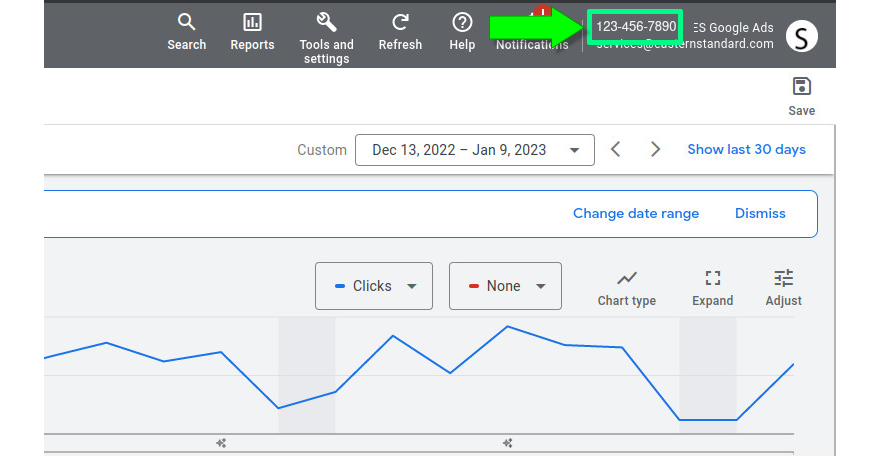Click Show last 30 days link
Image resolution: width=880 pixels, height=456 pixels.
746,149
